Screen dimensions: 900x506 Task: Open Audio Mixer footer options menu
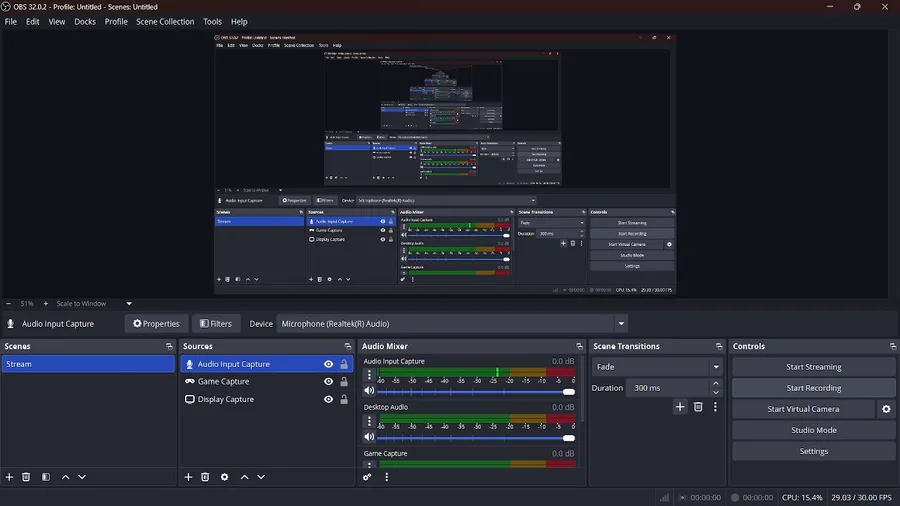386,477
